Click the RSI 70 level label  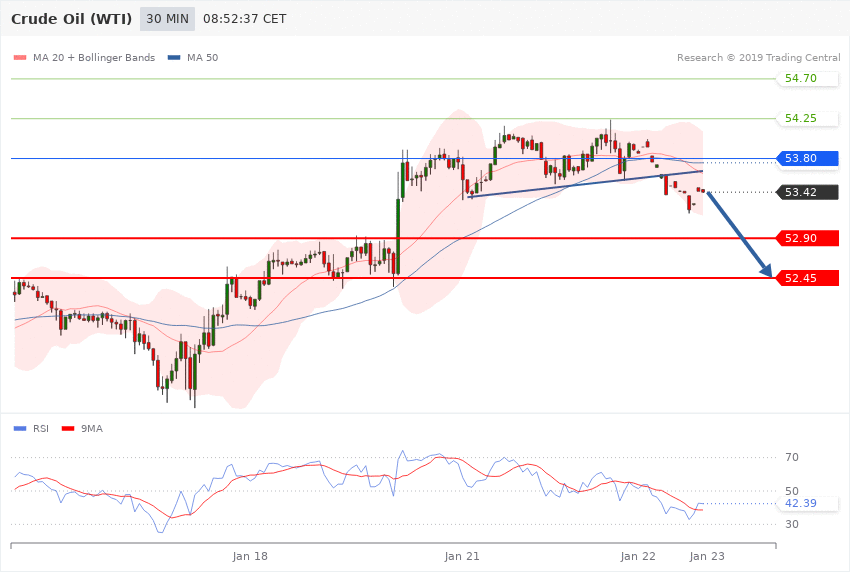coord(791,458)
